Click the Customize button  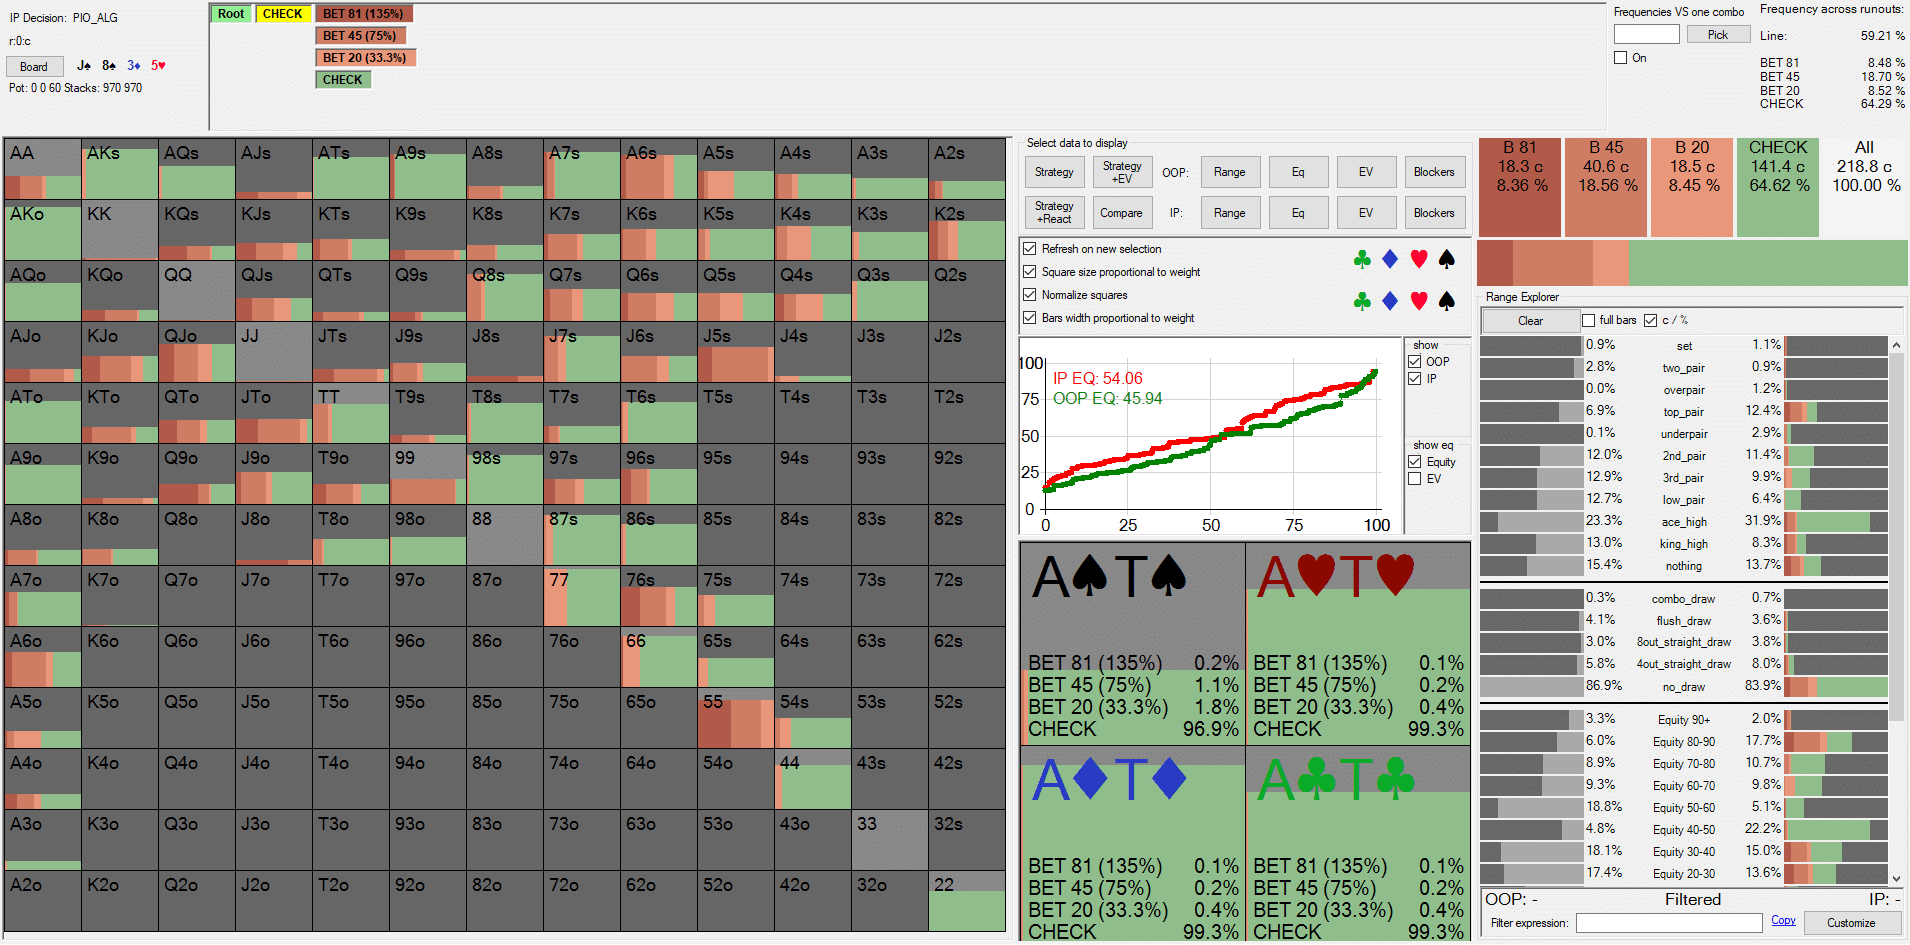pos(1851,923)
